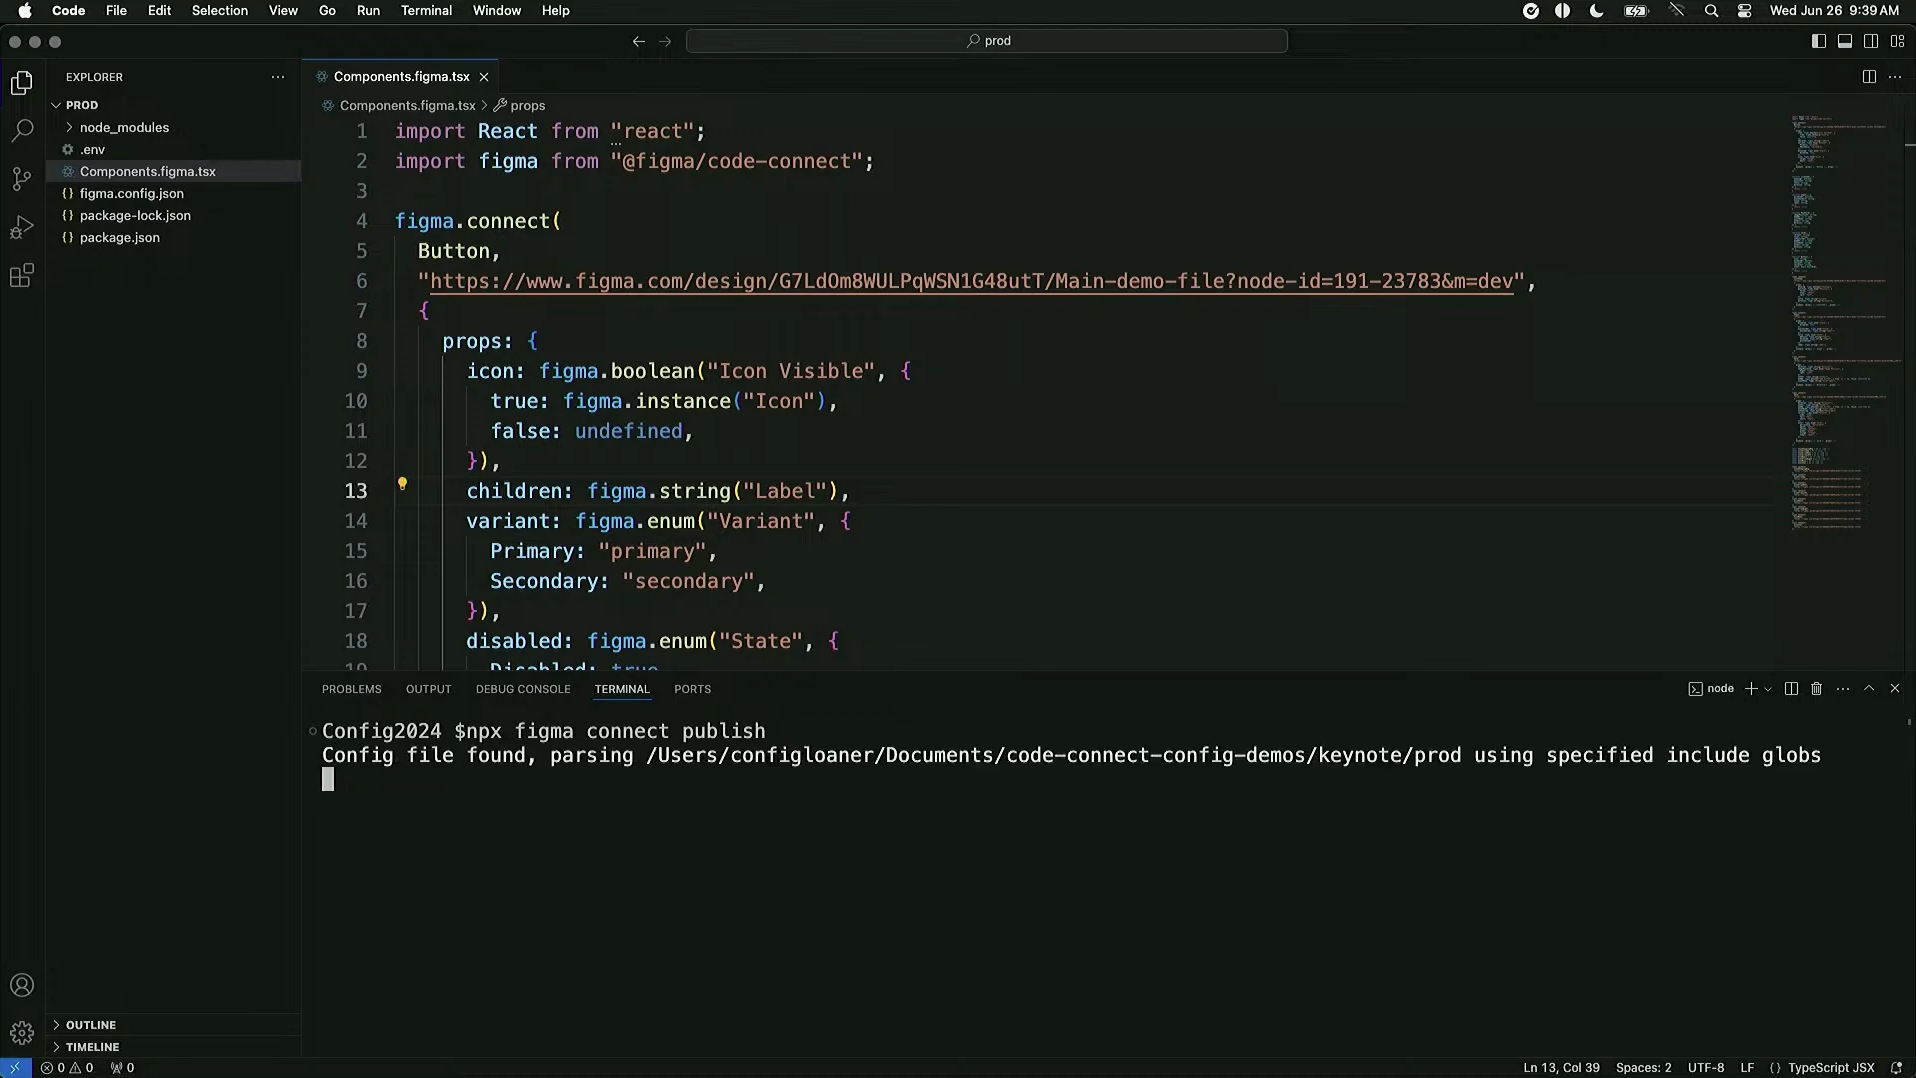
Task: Switch to the Ports tab
Action: pyautogui.click(x=693, y=689)
